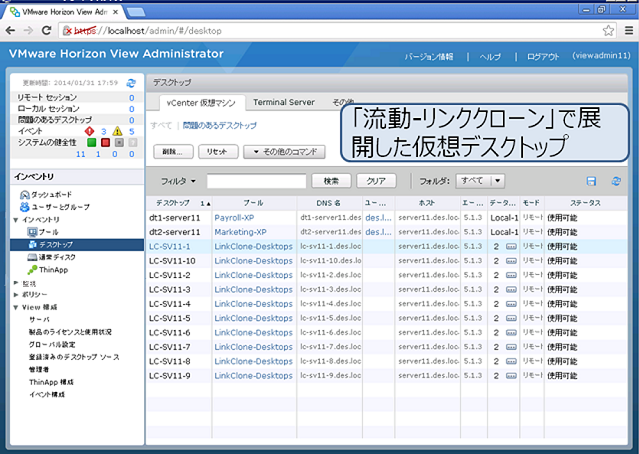Click the browser back arrow
This screenshot has height=454, width=639.
point(11,31)
